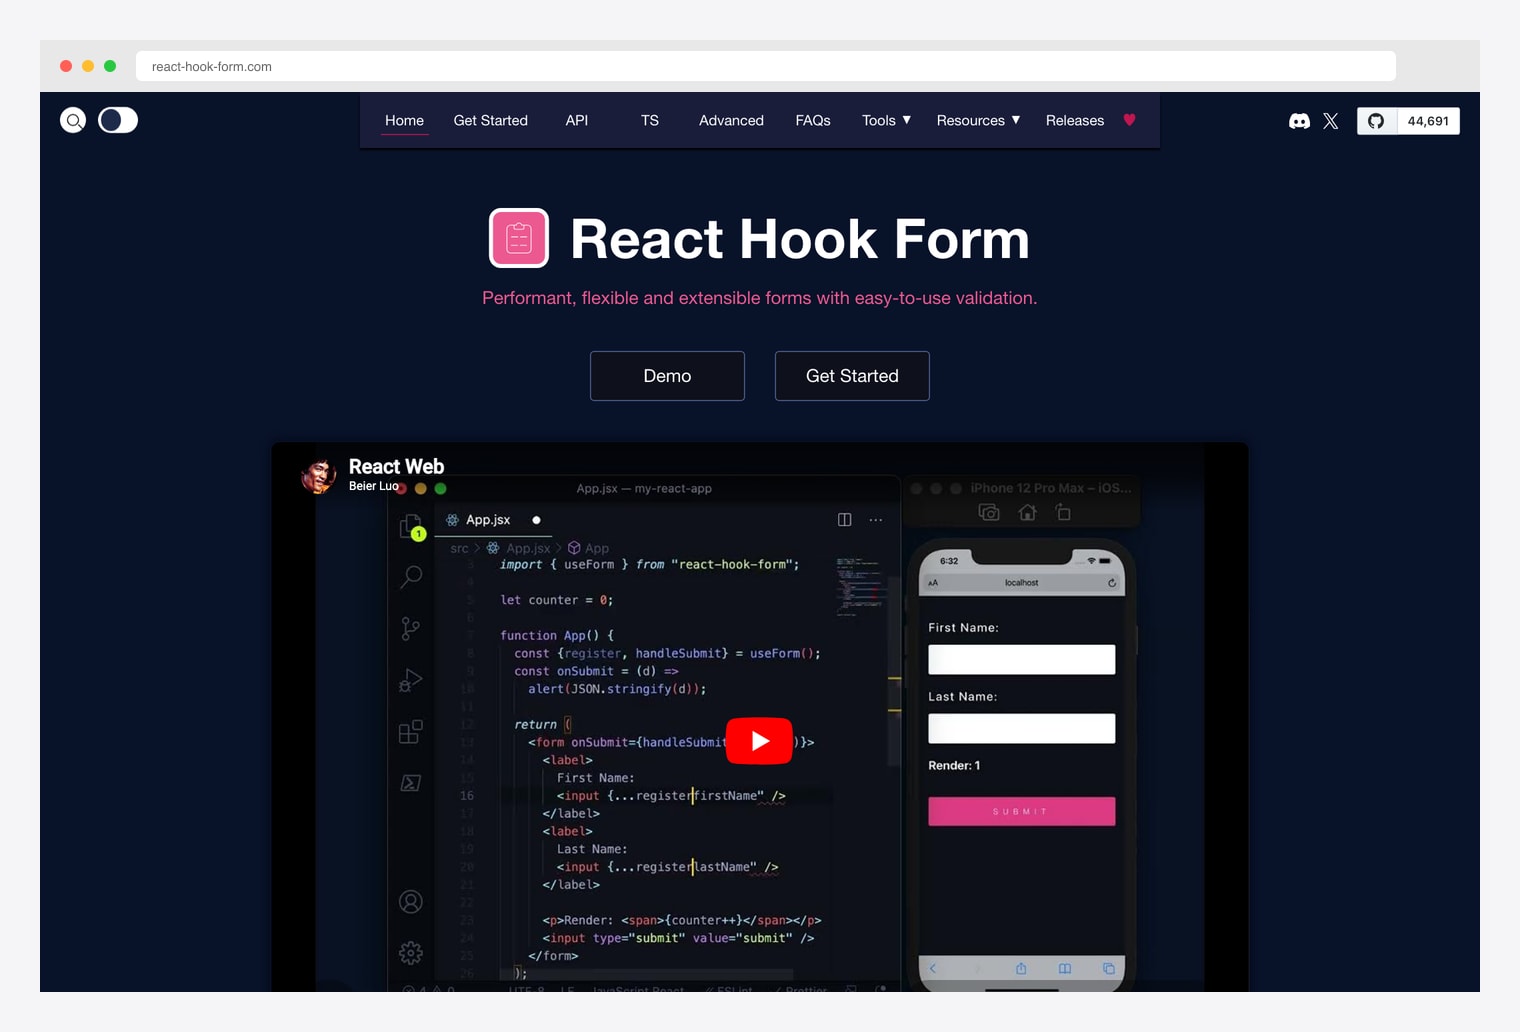Screen dimensions: 1520x1032
Task: Open the TS nav item
Action: click(x=650, y=120)
